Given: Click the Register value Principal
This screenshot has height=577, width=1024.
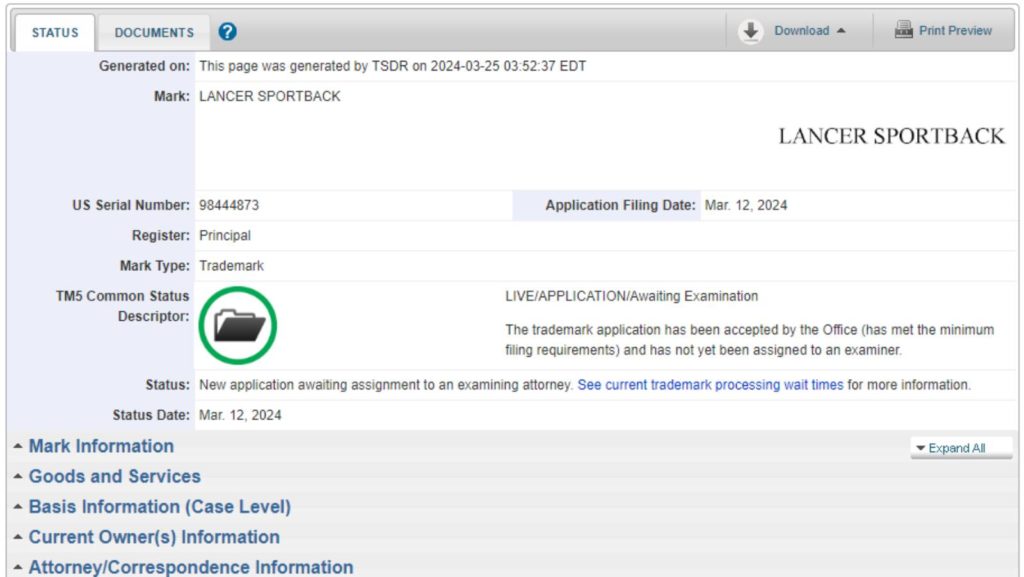Looking at the screenshot, I should [x=225, y=236].
